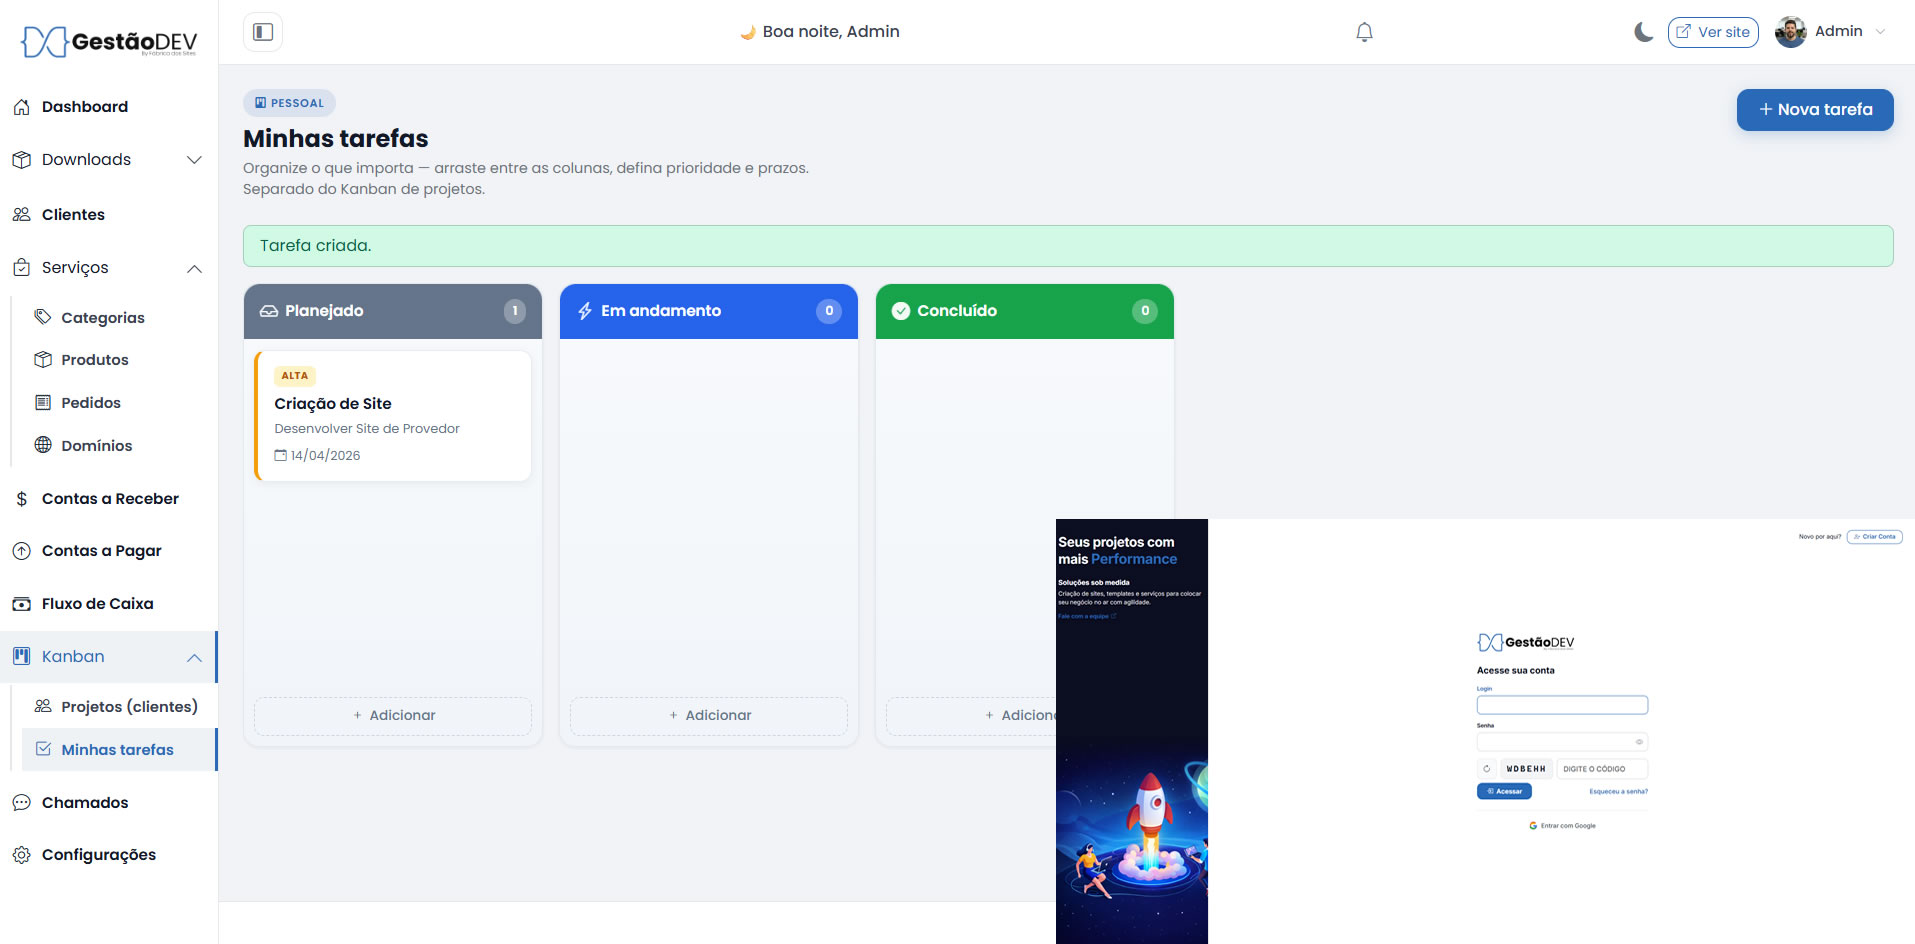1915x944 pixels.
Task: Refresh the captcha code on the login form
Action: click(x=1487, y=768)
